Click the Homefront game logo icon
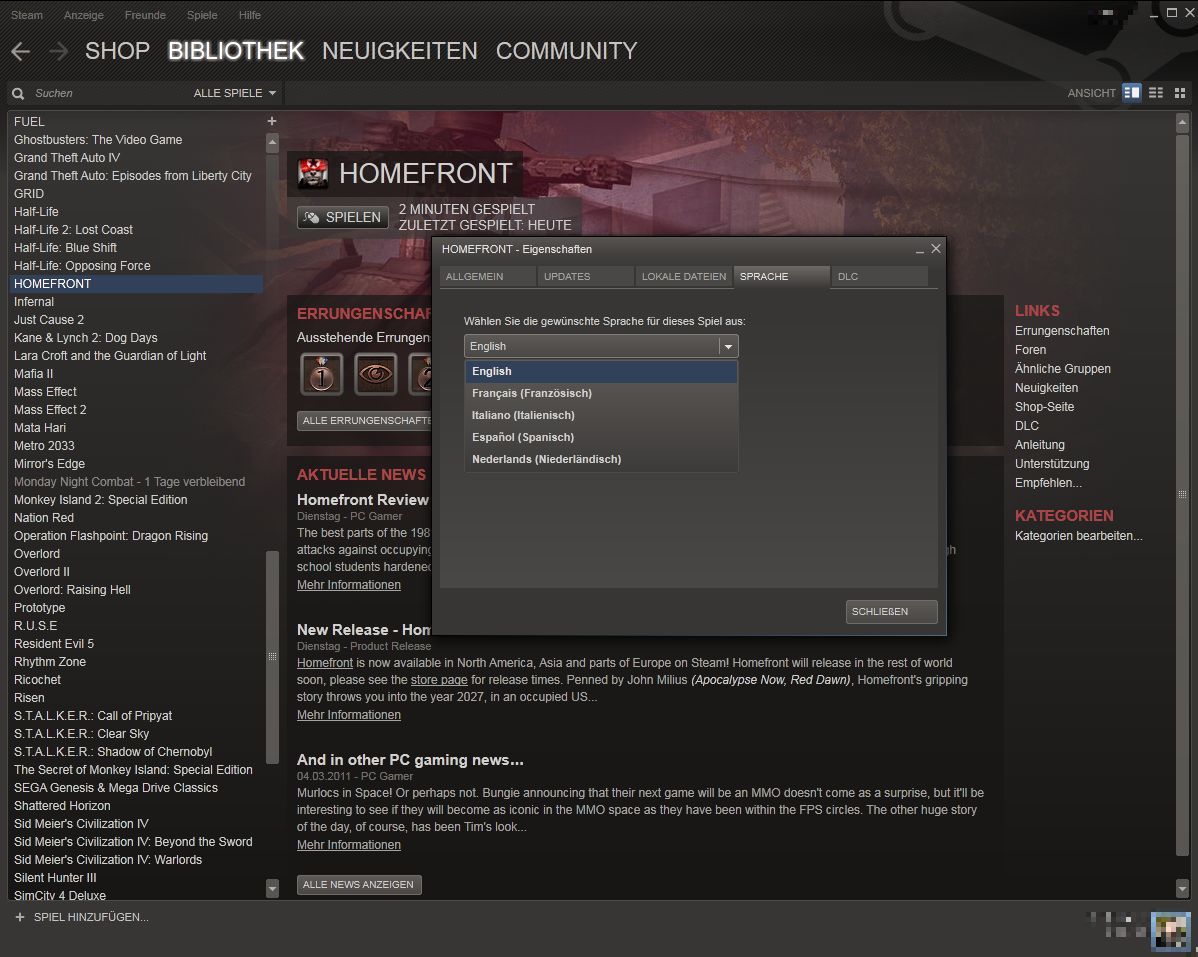The height and width of the screenshot is (957, 1198). pos(313,173)
